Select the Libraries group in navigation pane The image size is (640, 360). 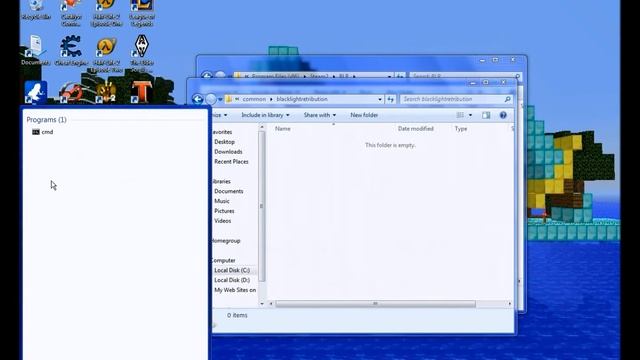point(222,181)
